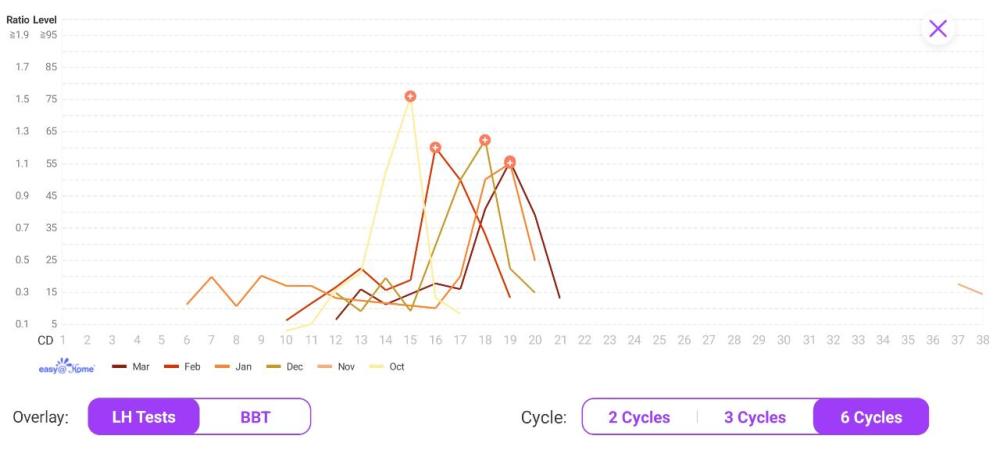Show 3 Cycles on the chart
The width and height of the screenshot is (1000, 450).
(x=755, y=417)
